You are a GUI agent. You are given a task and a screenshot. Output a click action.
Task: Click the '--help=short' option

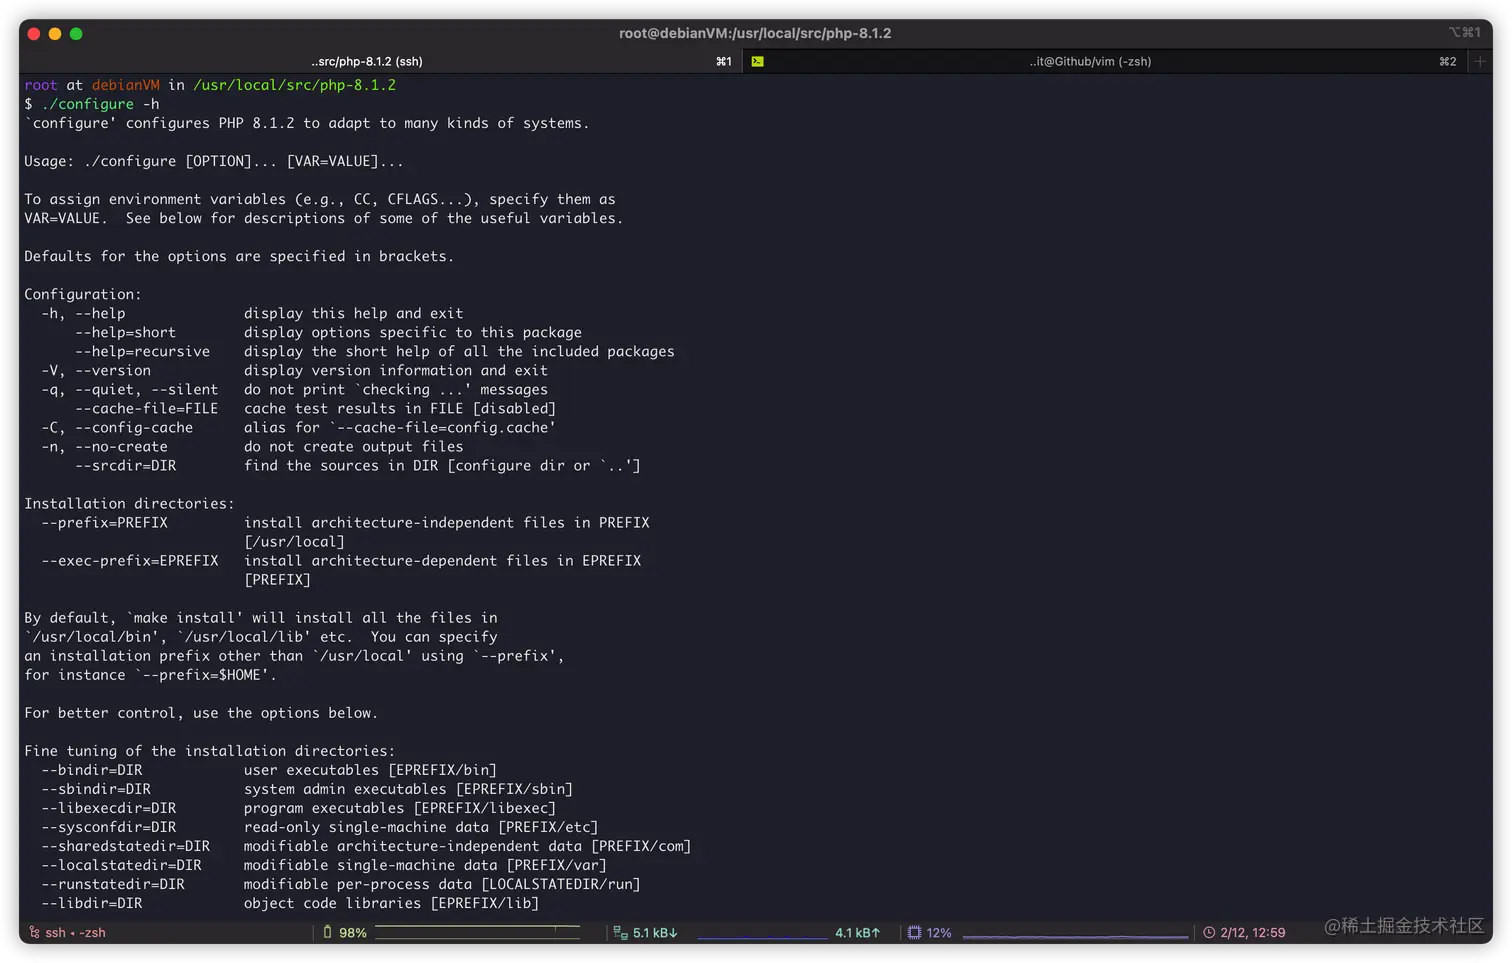(126, 332)
